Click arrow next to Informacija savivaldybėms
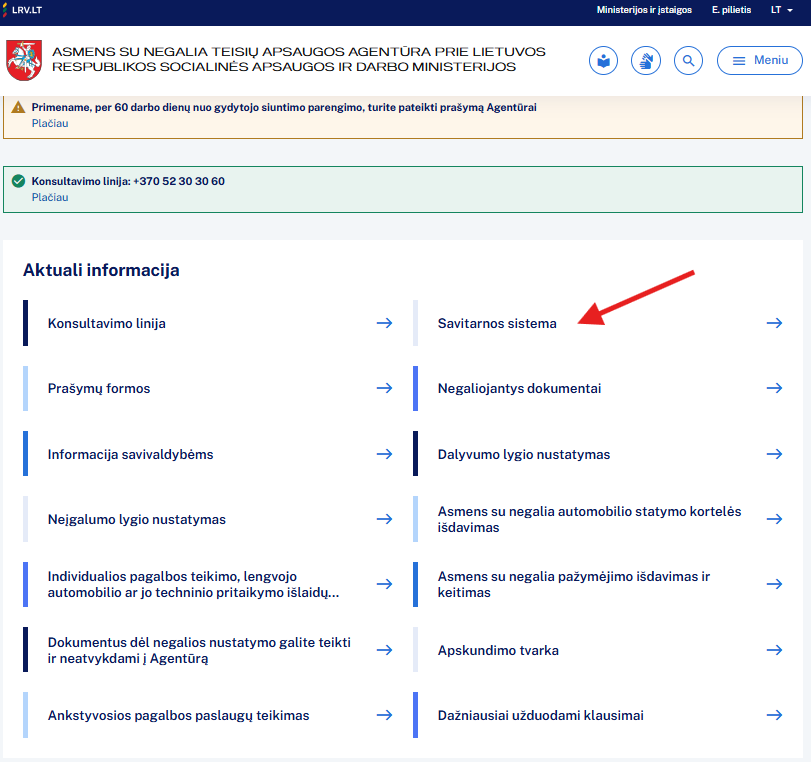811x762 pixels. (384, 454)
